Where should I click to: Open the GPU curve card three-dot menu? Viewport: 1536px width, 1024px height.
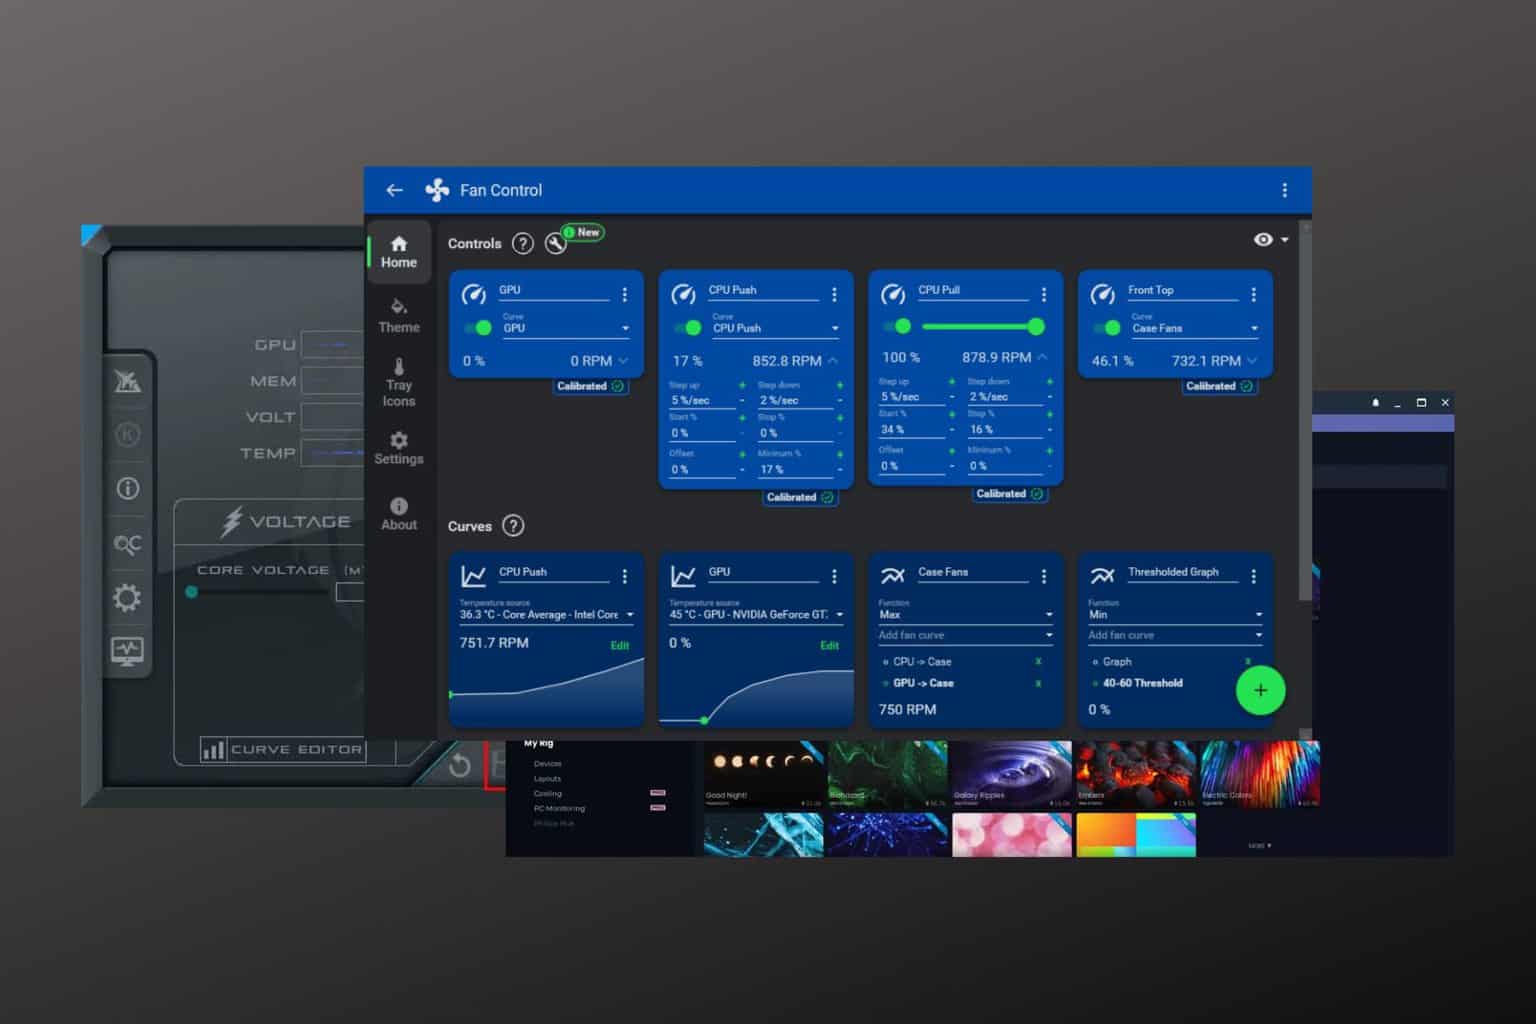(x=834, y=576)
